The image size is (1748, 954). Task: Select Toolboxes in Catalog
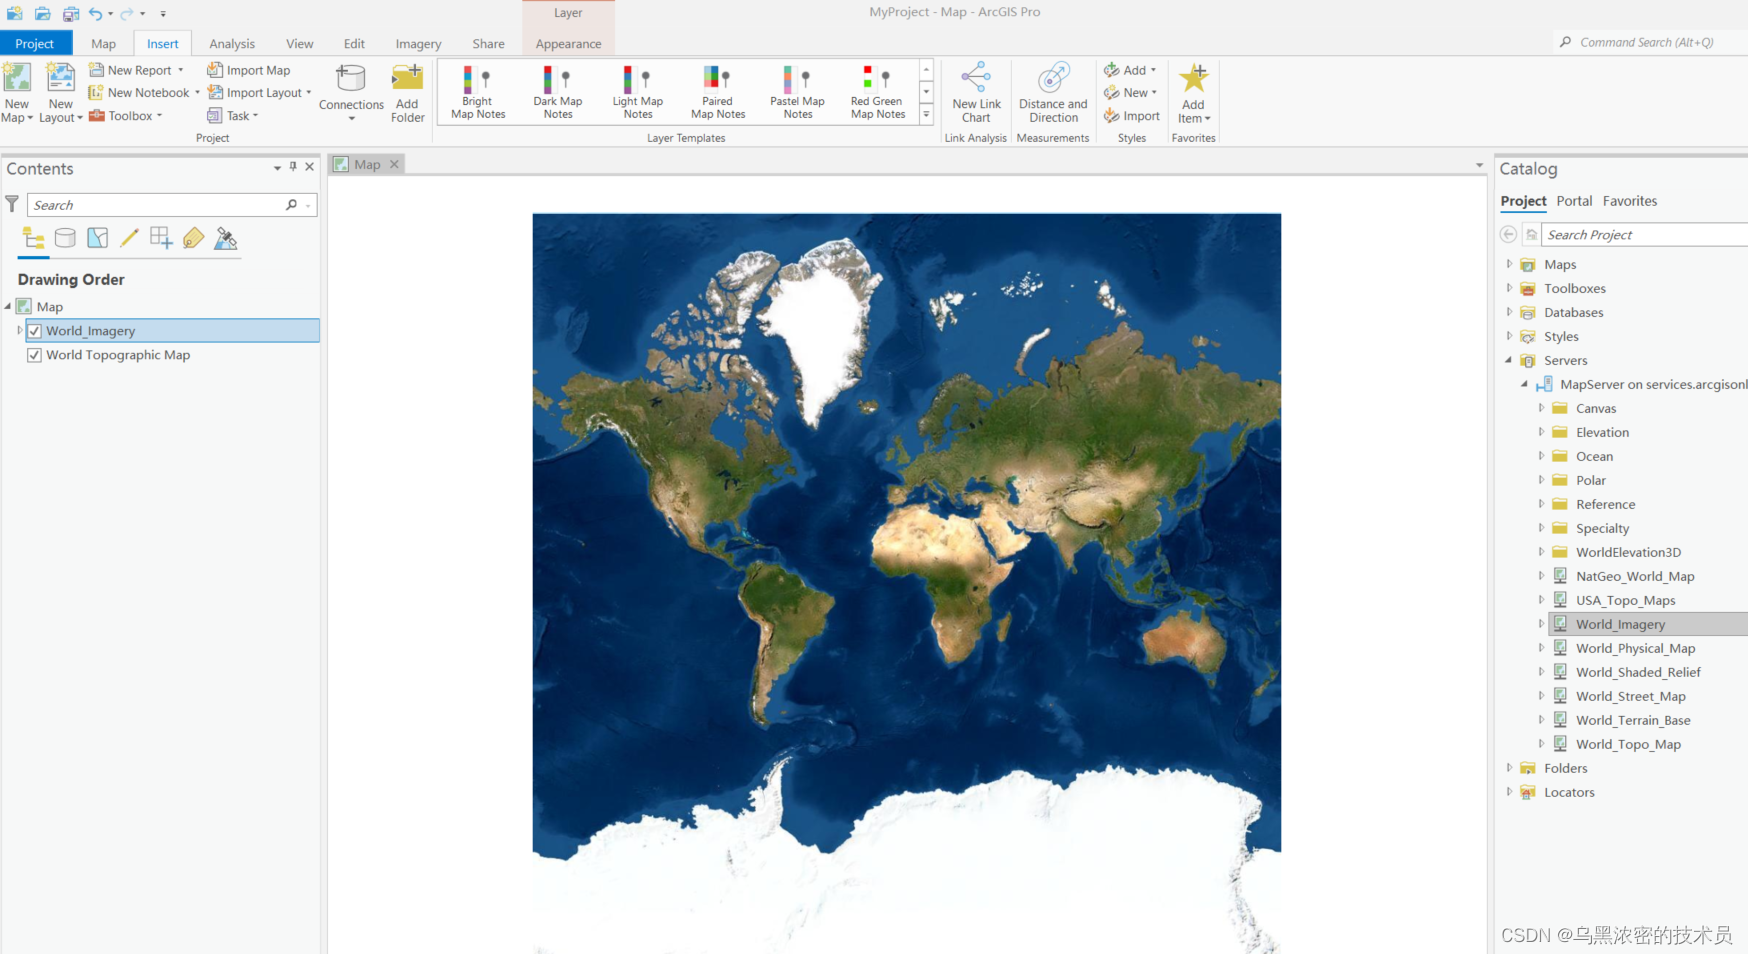pyautogui.click(x=1575, y=288)
